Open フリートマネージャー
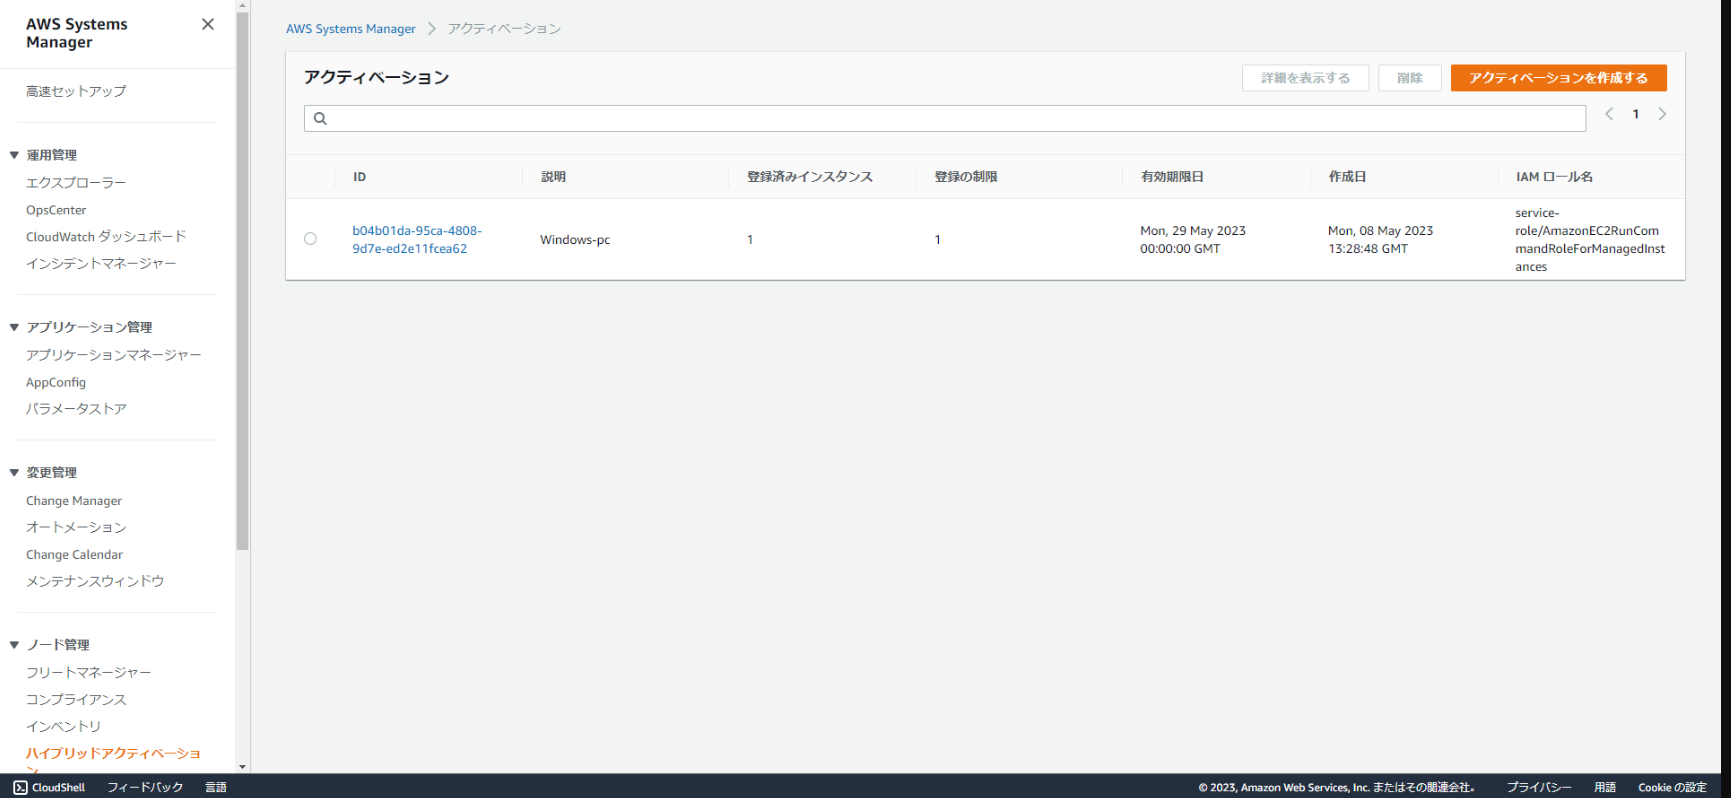The height and width of the screenshot is (798, 1731). click(89, 673)
